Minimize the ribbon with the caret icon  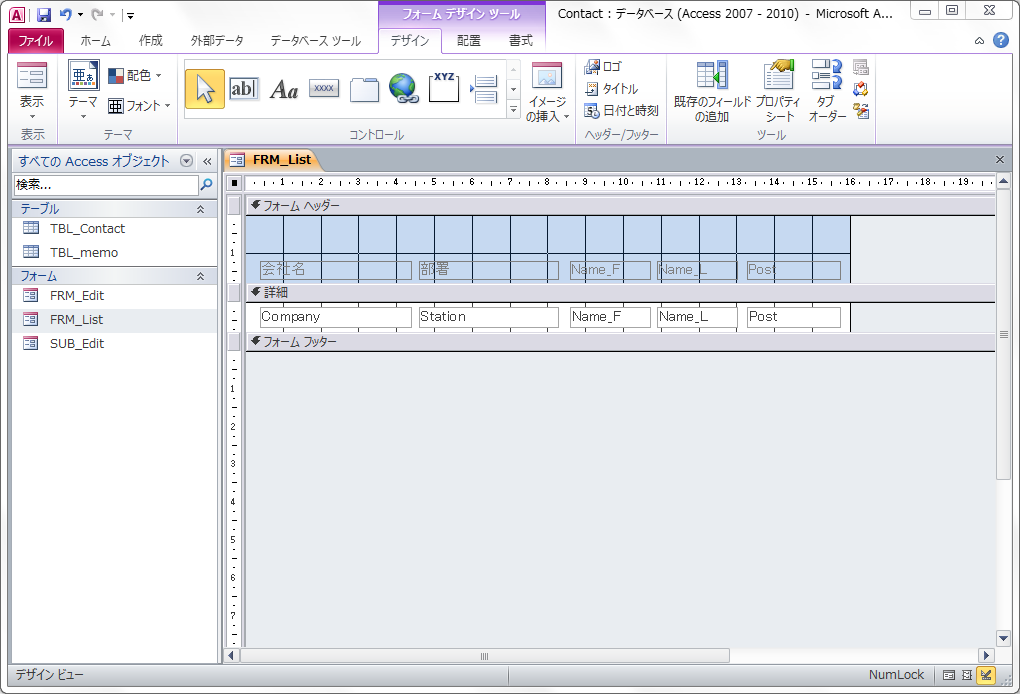[x=979, y=41]
